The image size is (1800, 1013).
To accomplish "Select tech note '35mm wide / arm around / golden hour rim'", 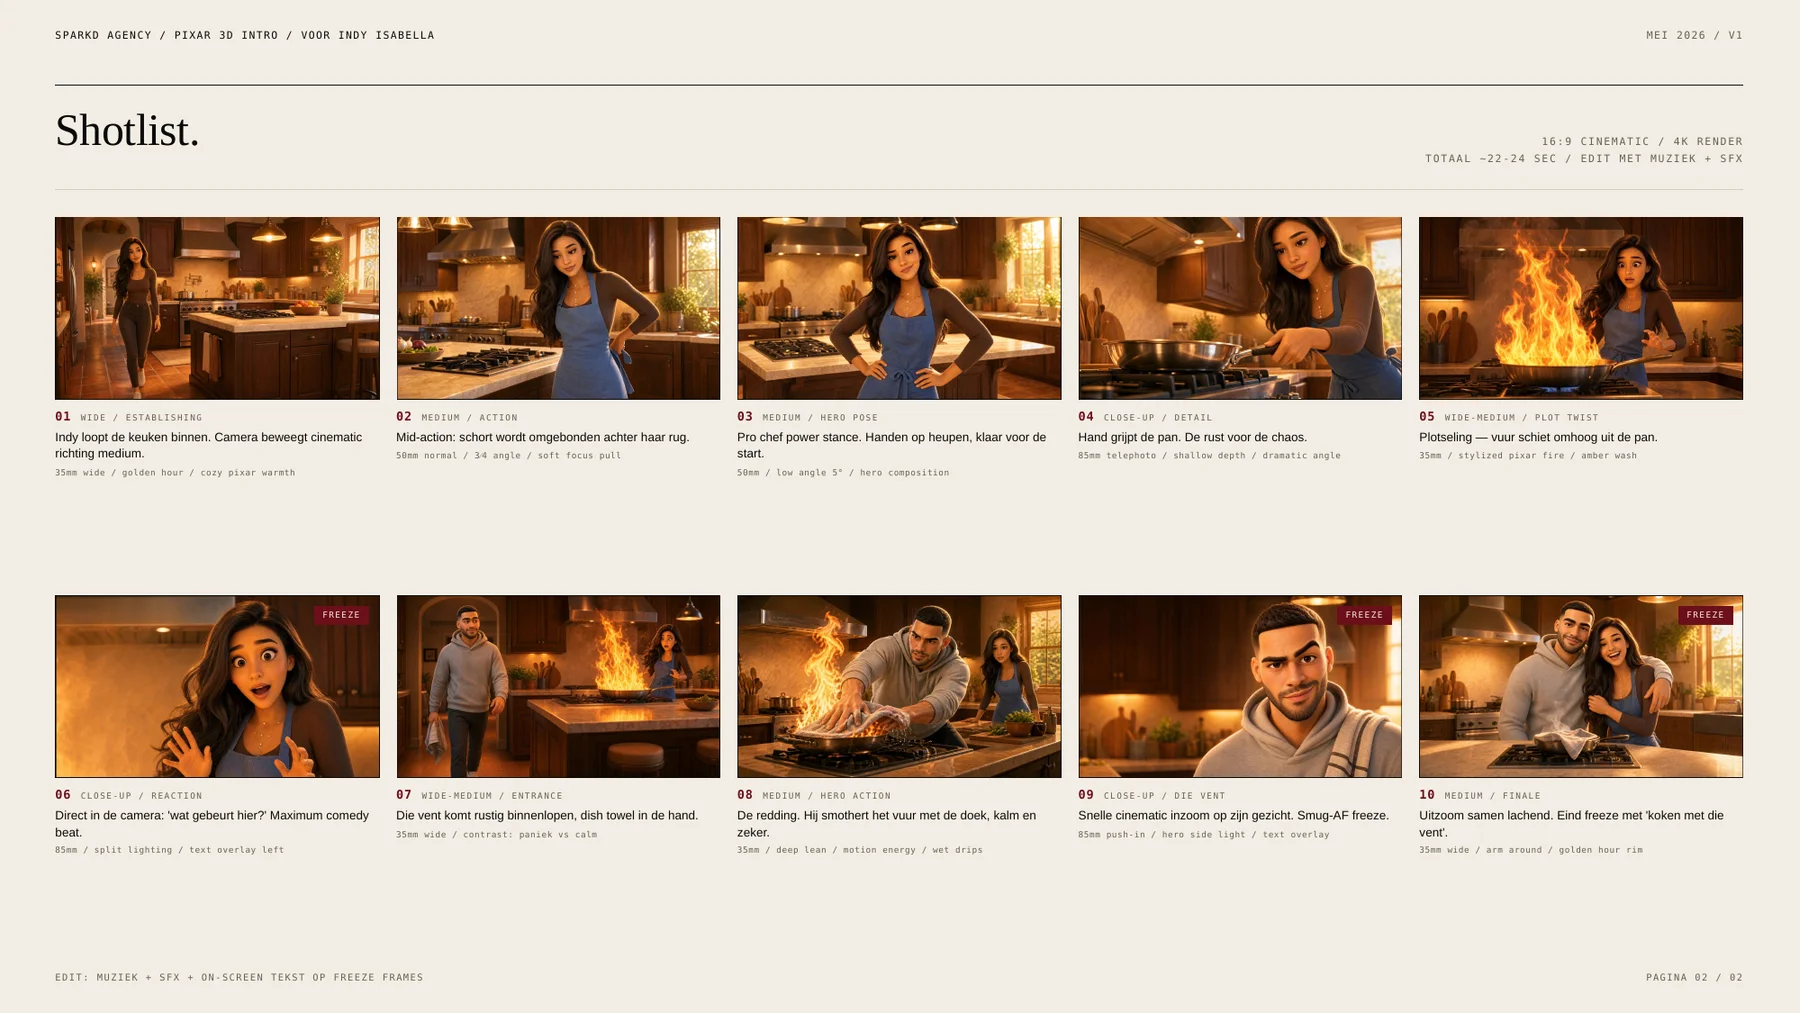I will (1530, 850).
